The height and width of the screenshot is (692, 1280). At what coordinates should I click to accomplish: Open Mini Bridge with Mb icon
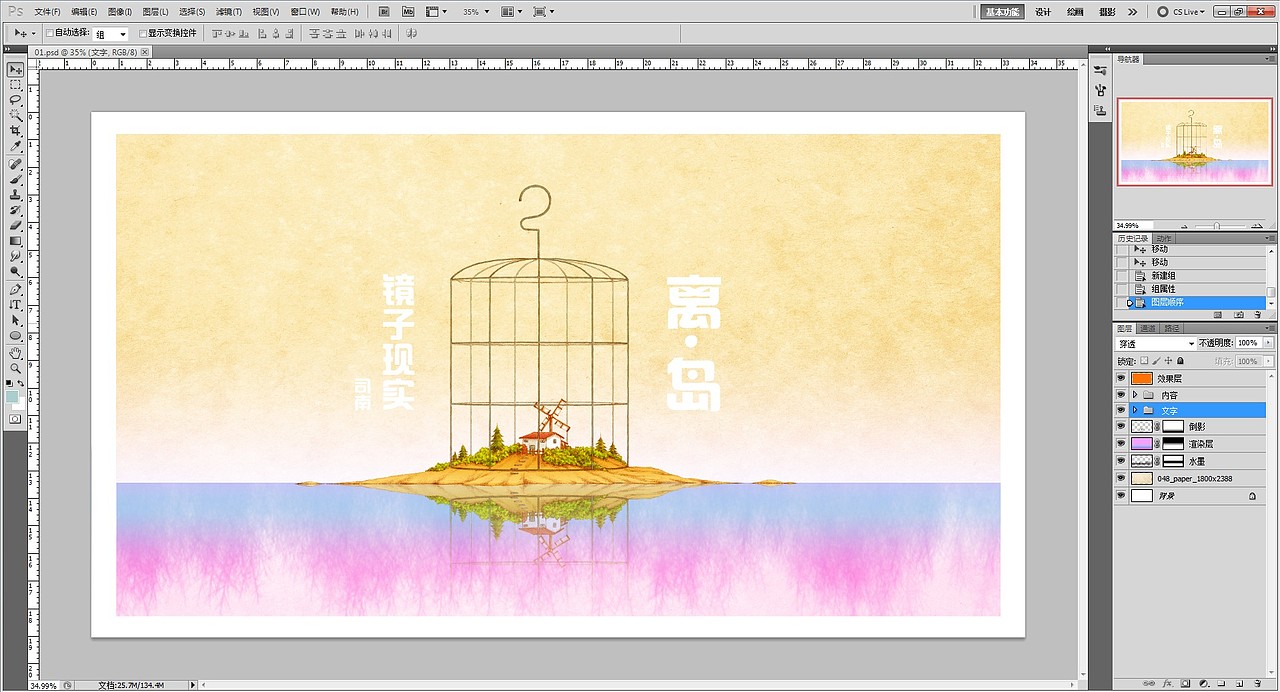coord(407,12)
